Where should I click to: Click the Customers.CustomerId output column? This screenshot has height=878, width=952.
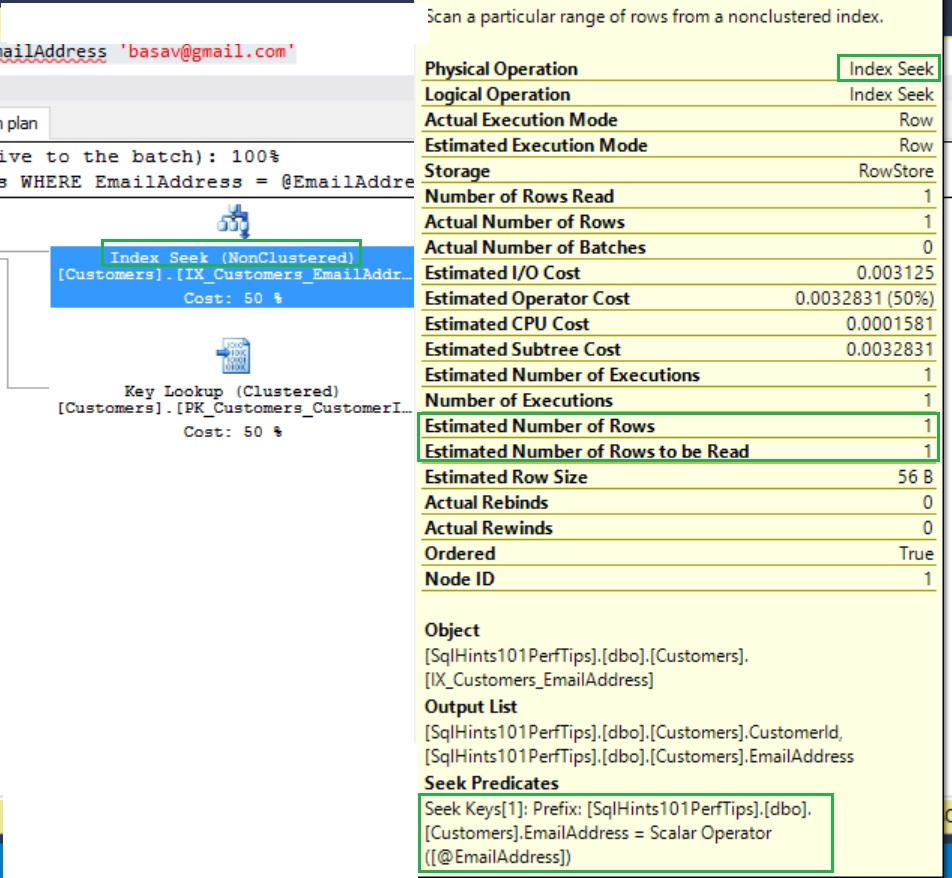(x=633, y=732)
